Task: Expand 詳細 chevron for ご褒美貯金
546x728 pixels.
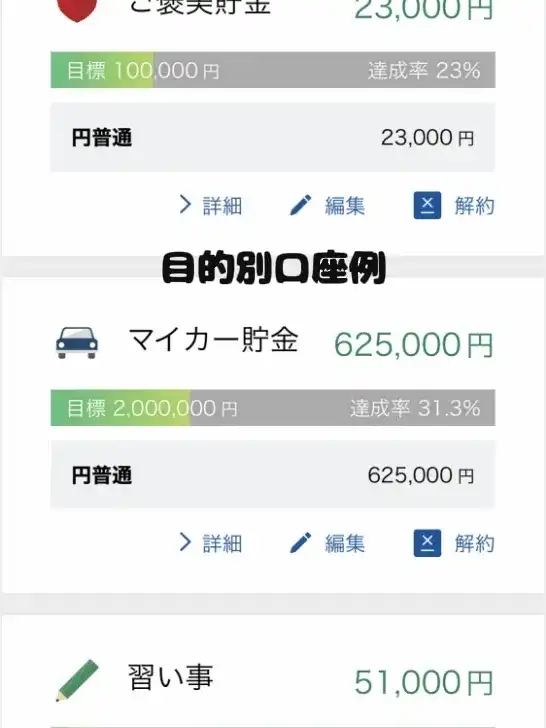Action: 185,205
